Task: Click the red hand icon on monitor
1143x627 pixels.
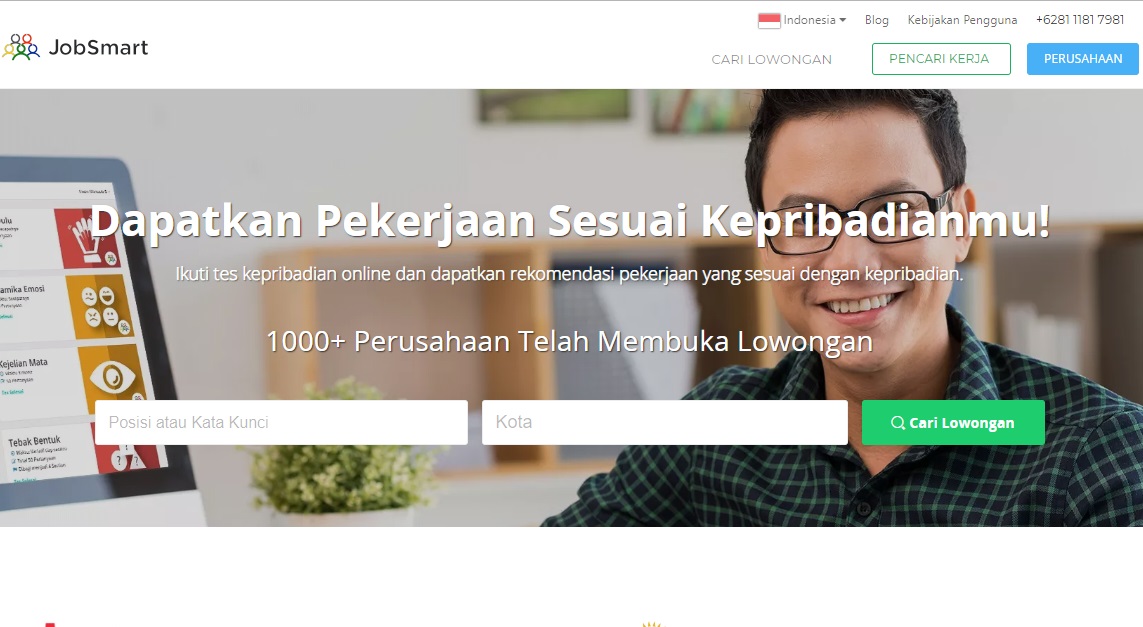Action: [89, 238]
